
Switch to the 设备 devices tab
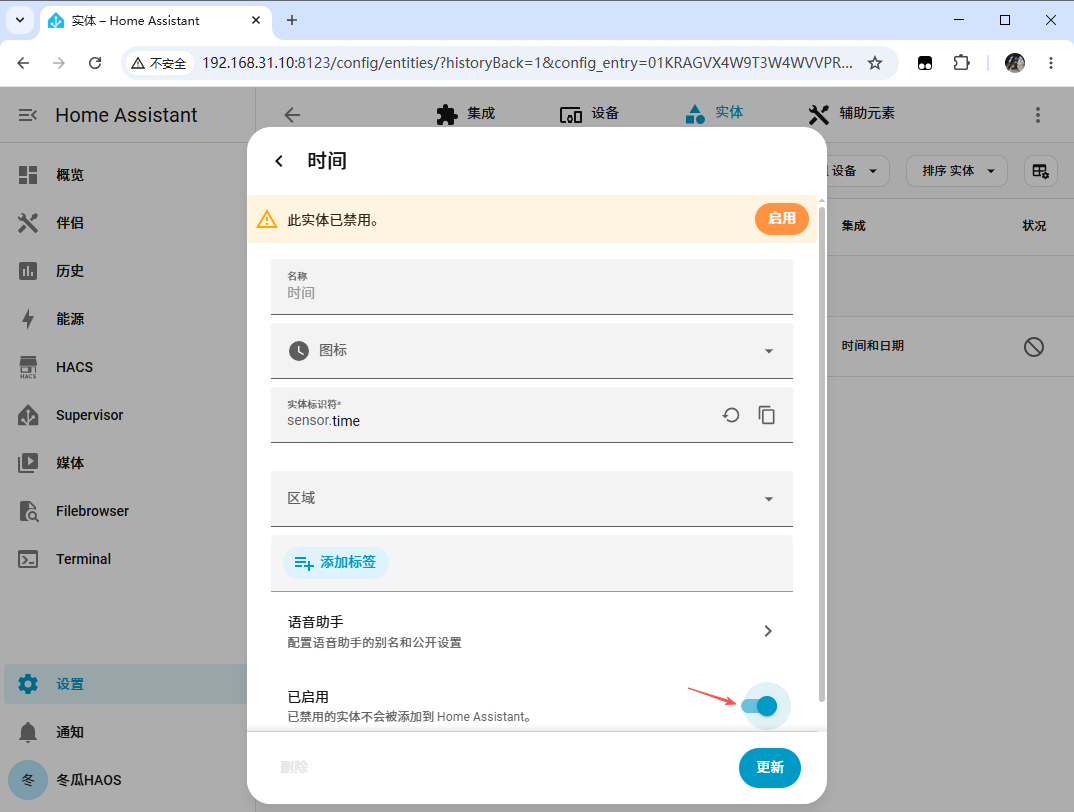[589, 114]
